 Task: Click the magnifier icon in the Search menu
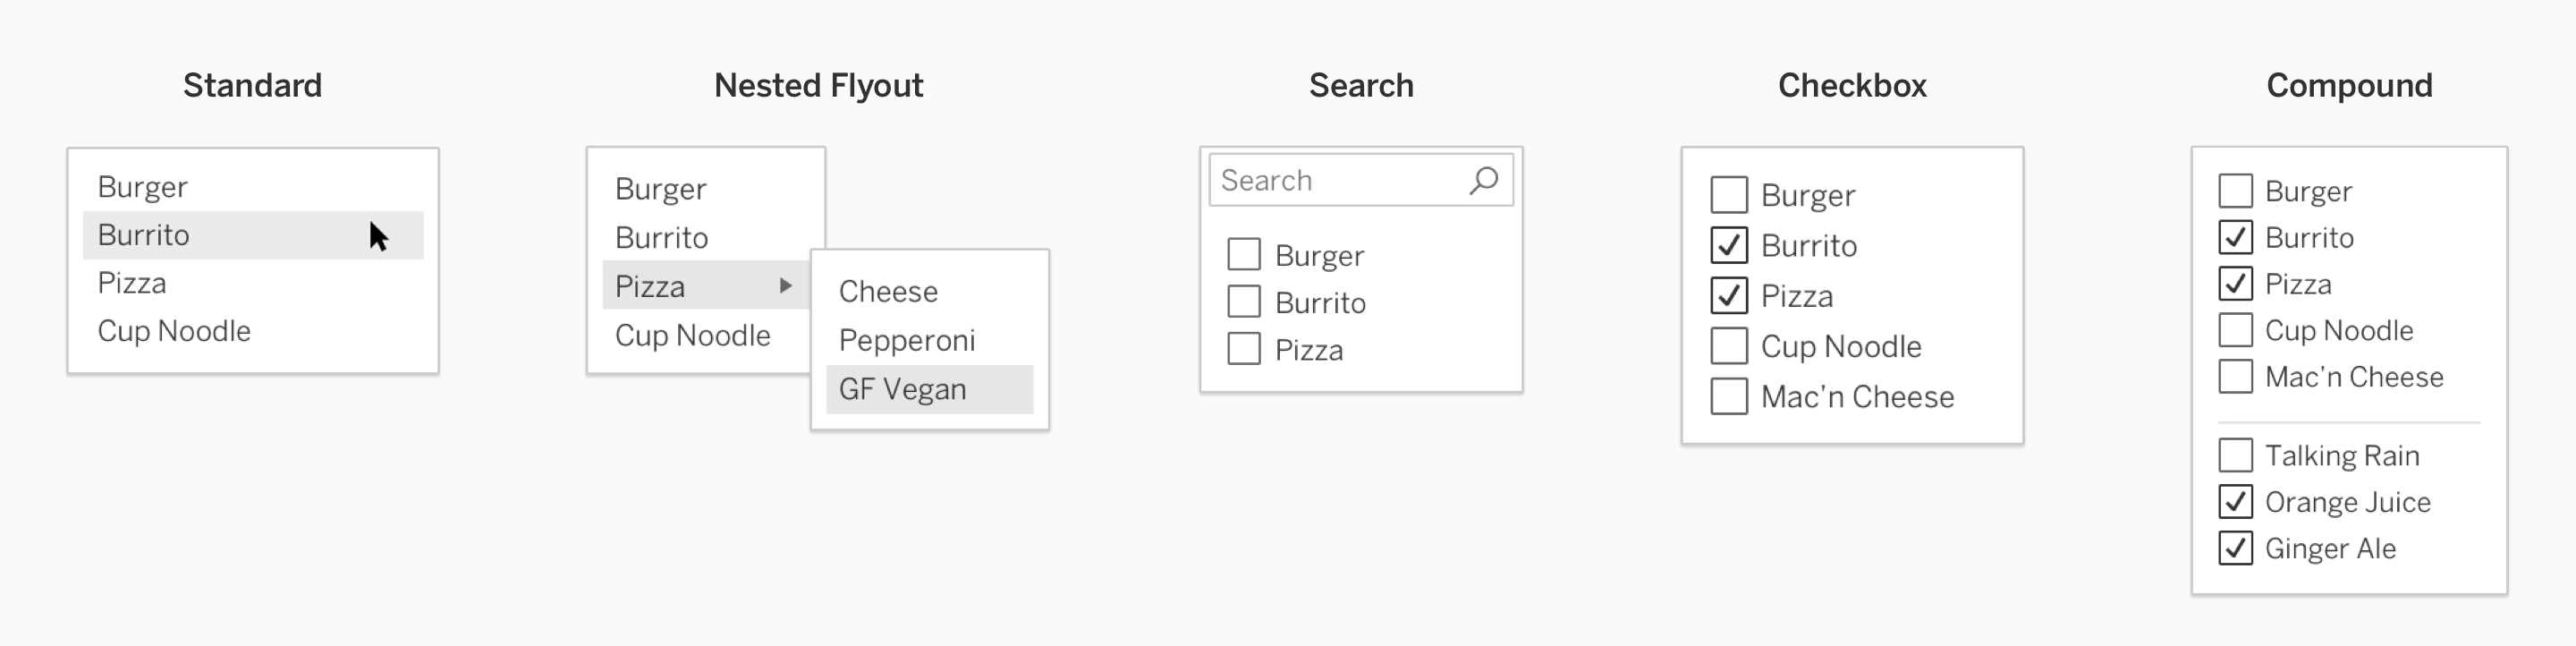(x=1484, y=179)
